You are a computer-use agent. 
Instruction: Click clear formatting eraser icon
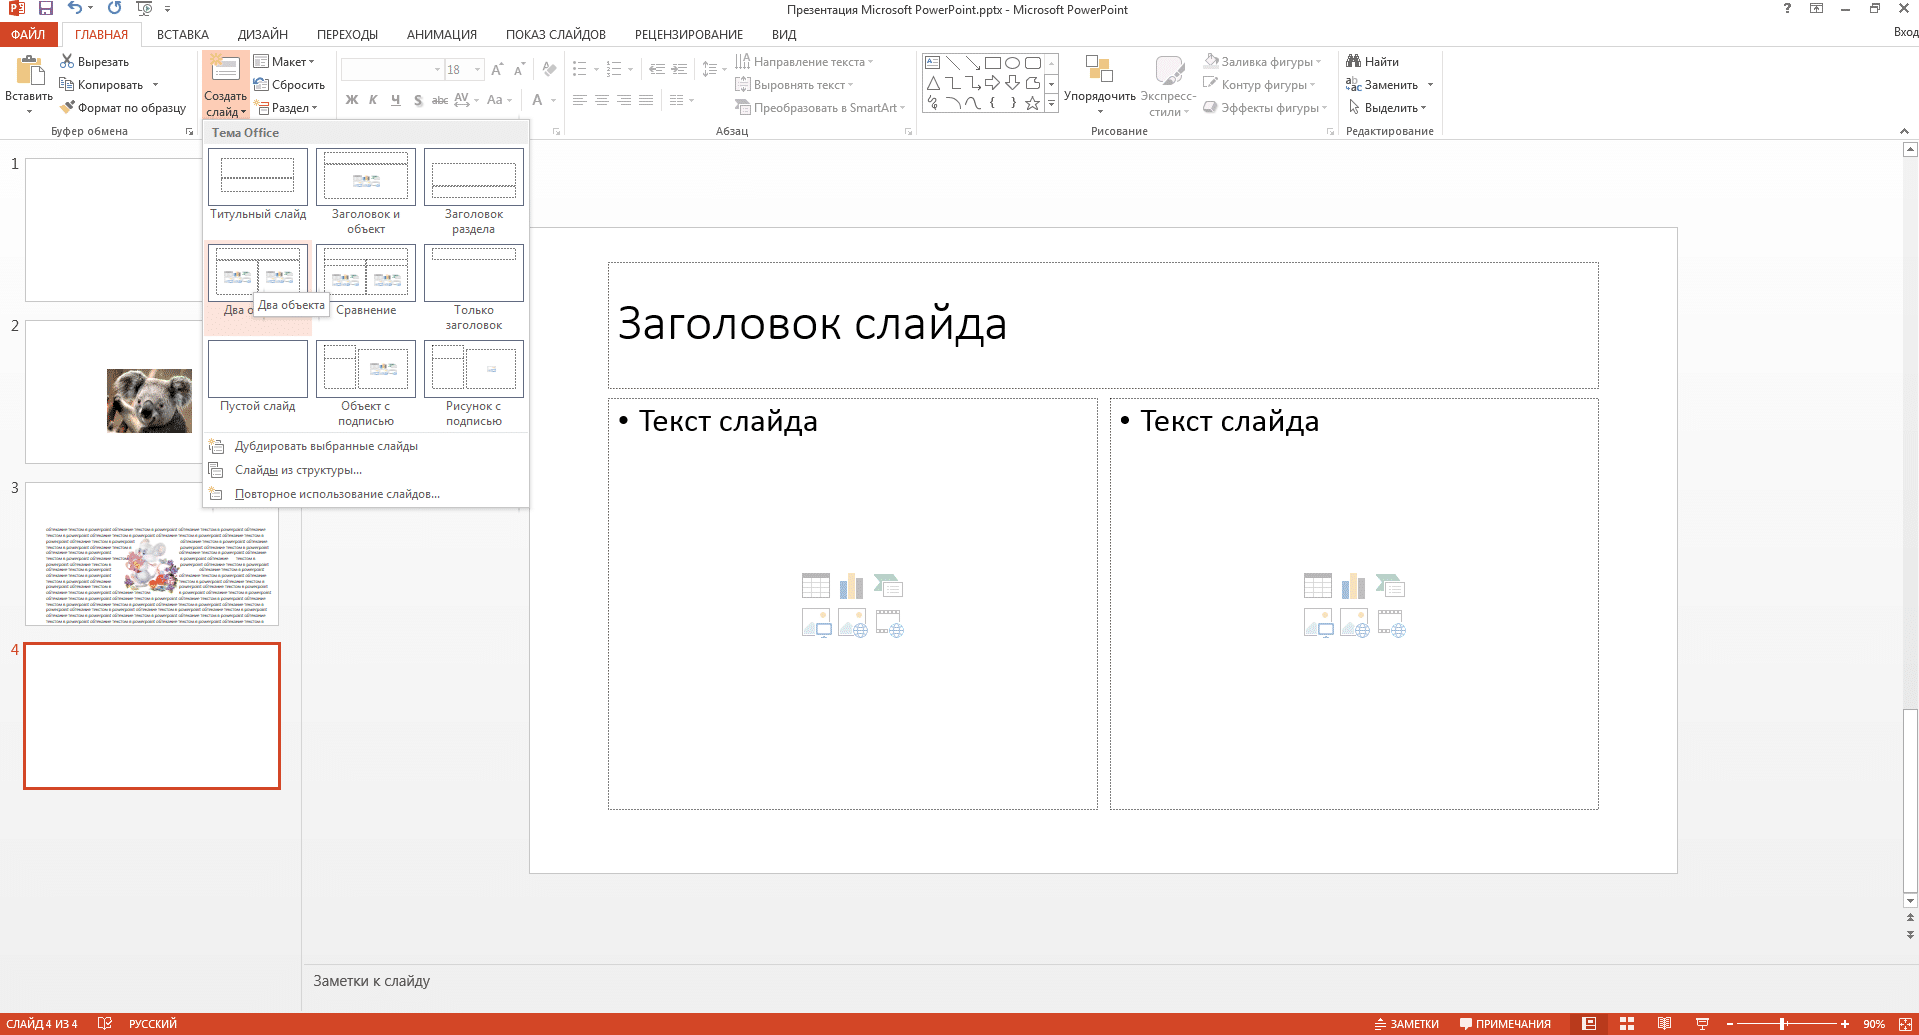tap(549, 70)
